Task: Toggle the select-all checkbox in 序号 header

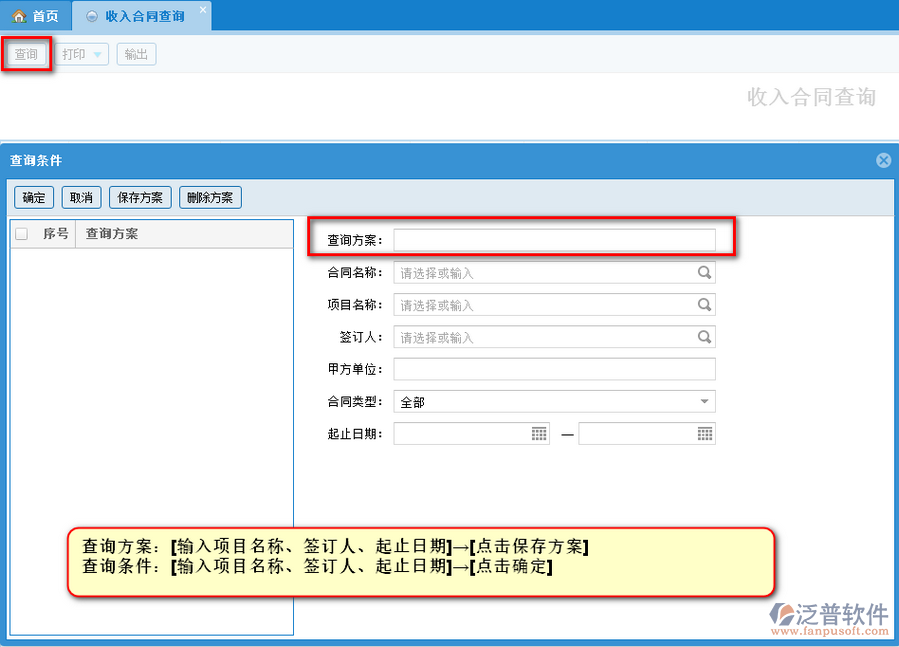Action: pyautogui.click(x=21, y=234)
